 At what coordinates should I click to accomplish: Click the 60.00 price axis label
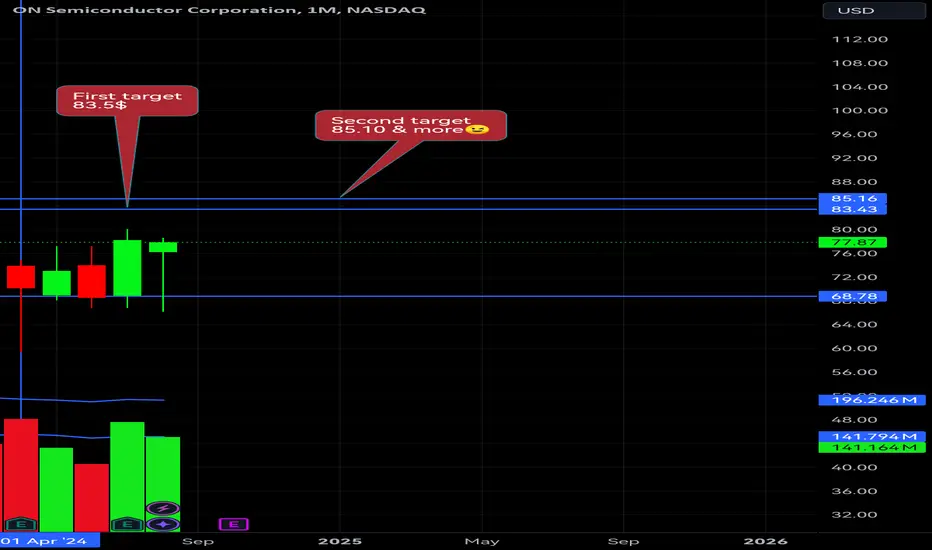[855, 348]
